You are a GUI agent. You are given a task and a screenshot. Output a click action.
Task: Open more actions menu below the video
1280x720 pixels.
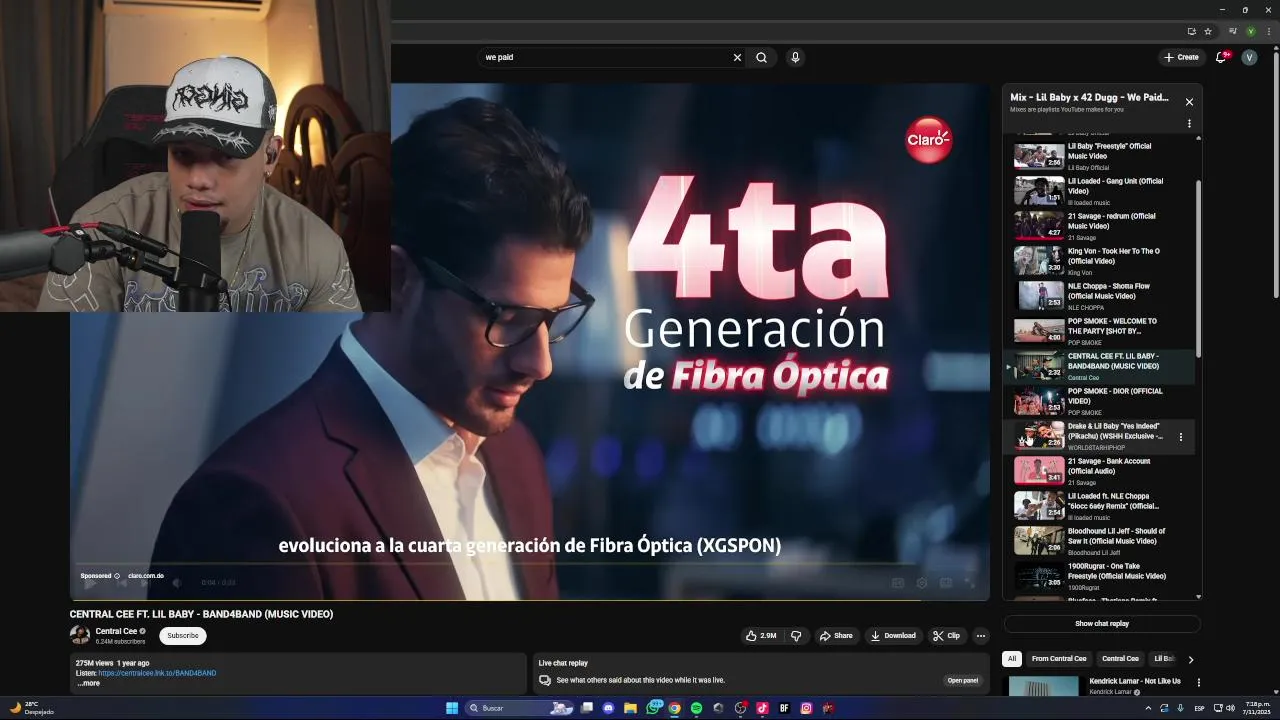[981, 636]
